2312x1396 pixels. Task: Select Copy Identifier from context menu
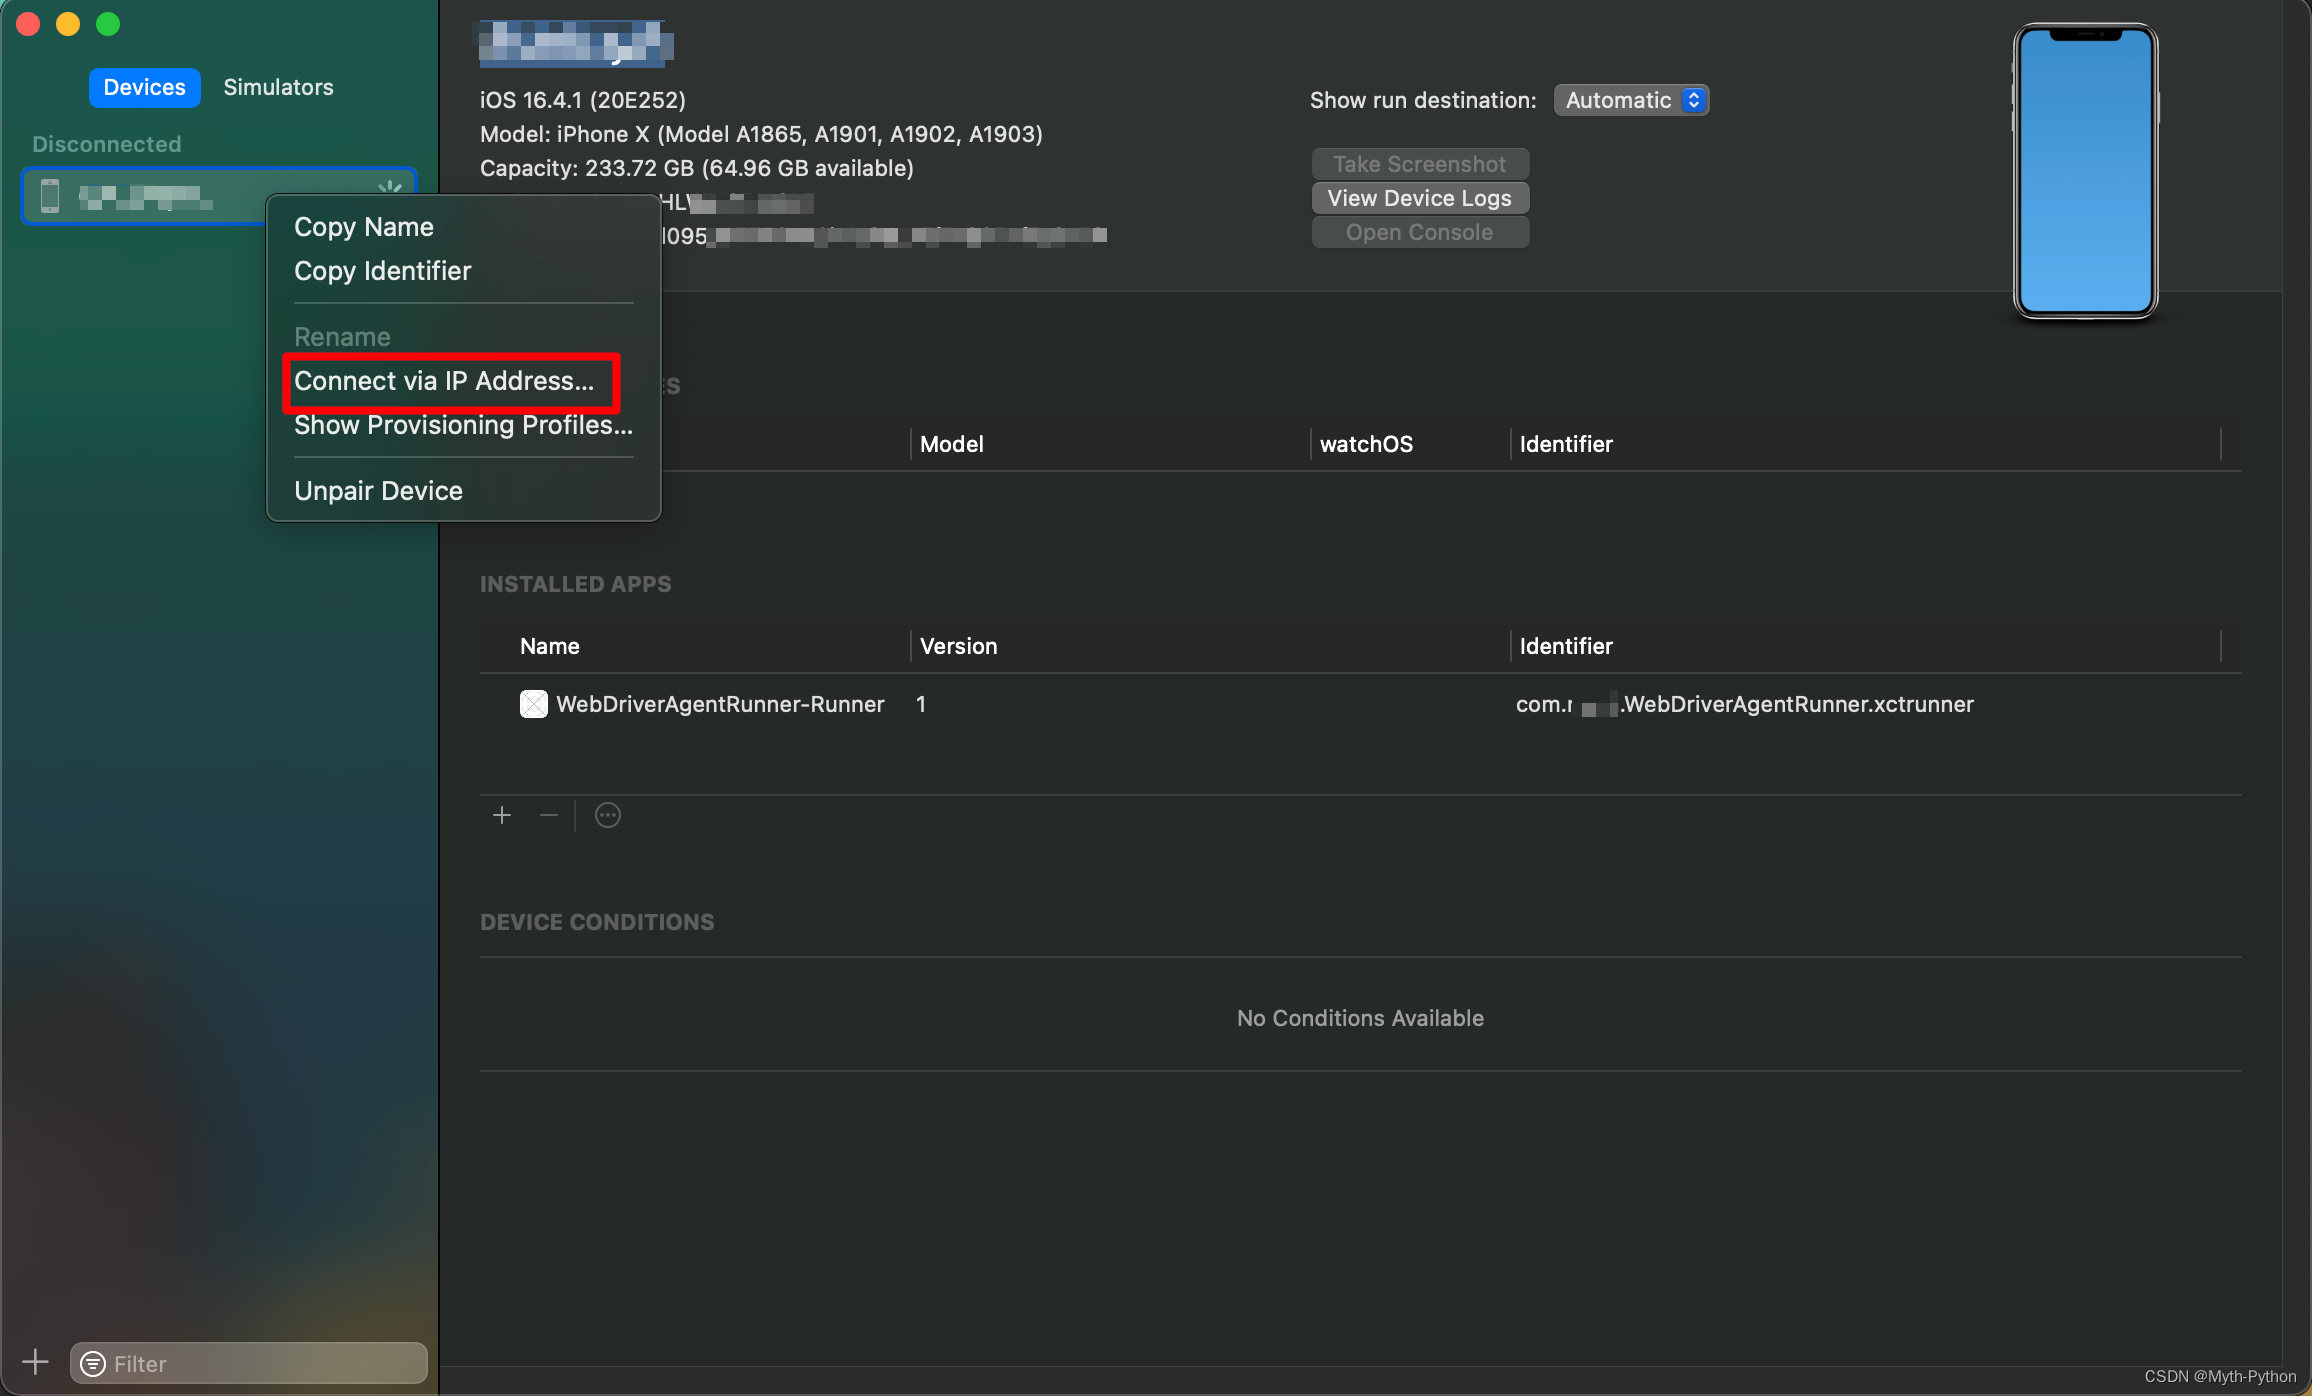click(x=382, y=271)
